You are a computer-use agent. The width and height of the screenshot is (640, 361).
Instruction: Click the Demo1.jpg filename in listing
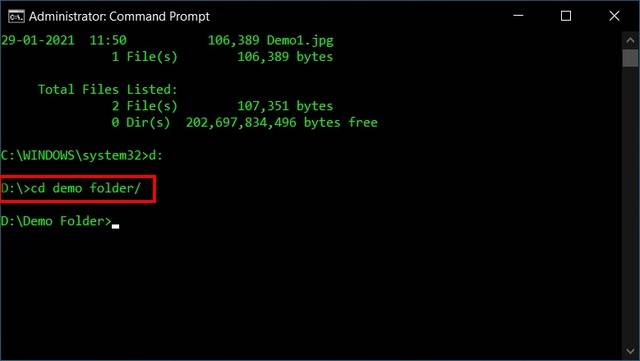click(300, 40)
